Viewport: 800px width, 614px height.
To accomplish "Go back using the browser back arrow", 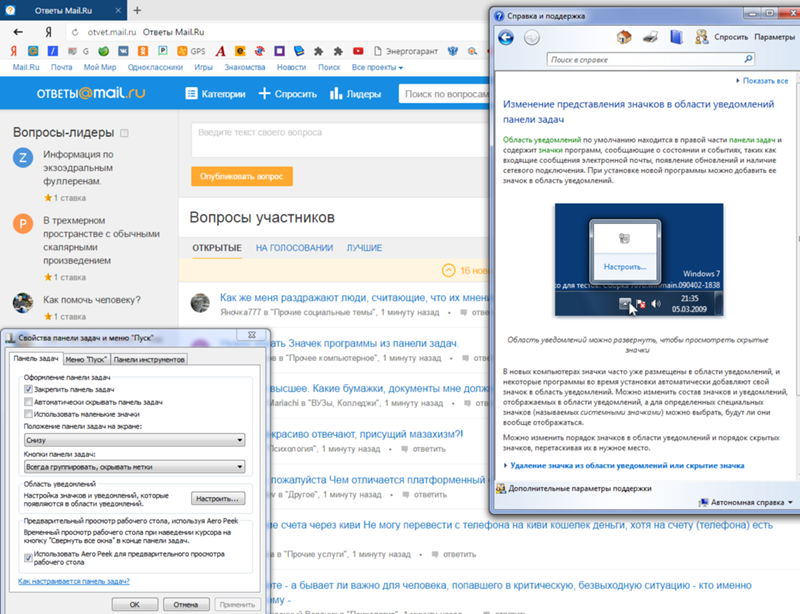I will pos(18,32).
